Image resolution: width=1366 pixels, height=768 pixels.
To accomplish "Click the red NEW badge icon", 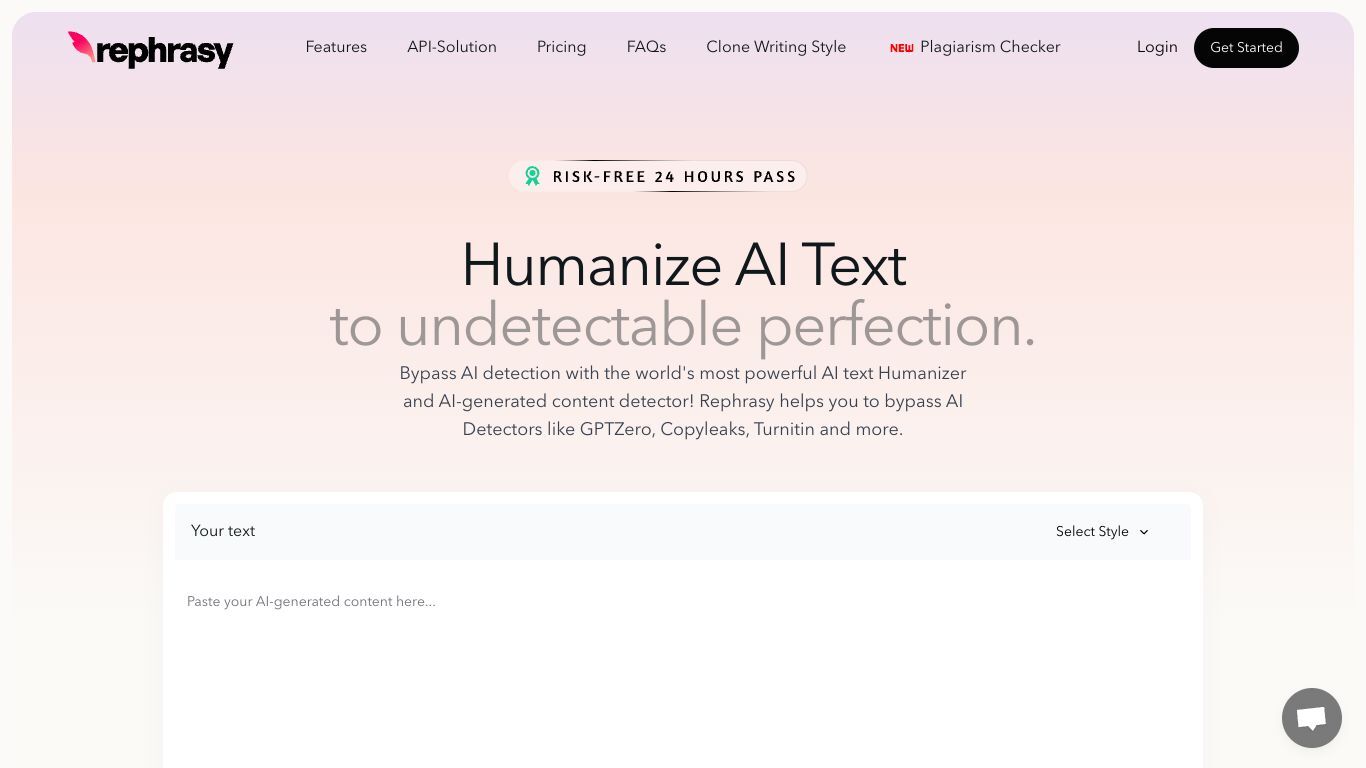I will click(x=901, y=48).
